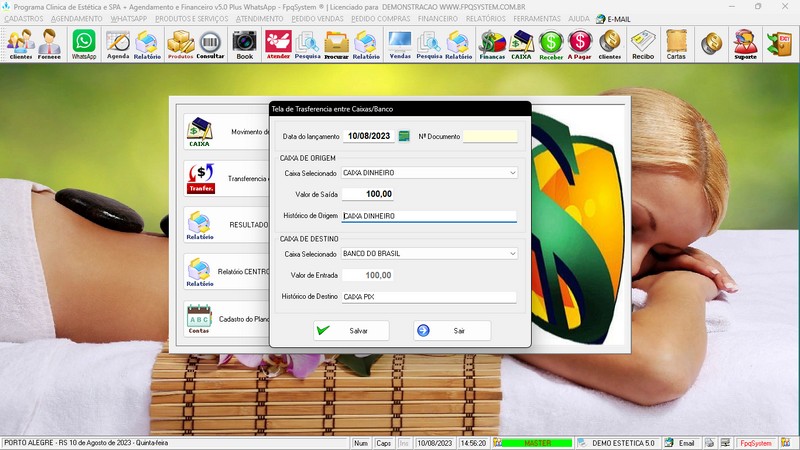Image resolution: width=800 pixels, height=450 pixels.
Task: Open the CAIXA toolbar icon
Action: 521,44
